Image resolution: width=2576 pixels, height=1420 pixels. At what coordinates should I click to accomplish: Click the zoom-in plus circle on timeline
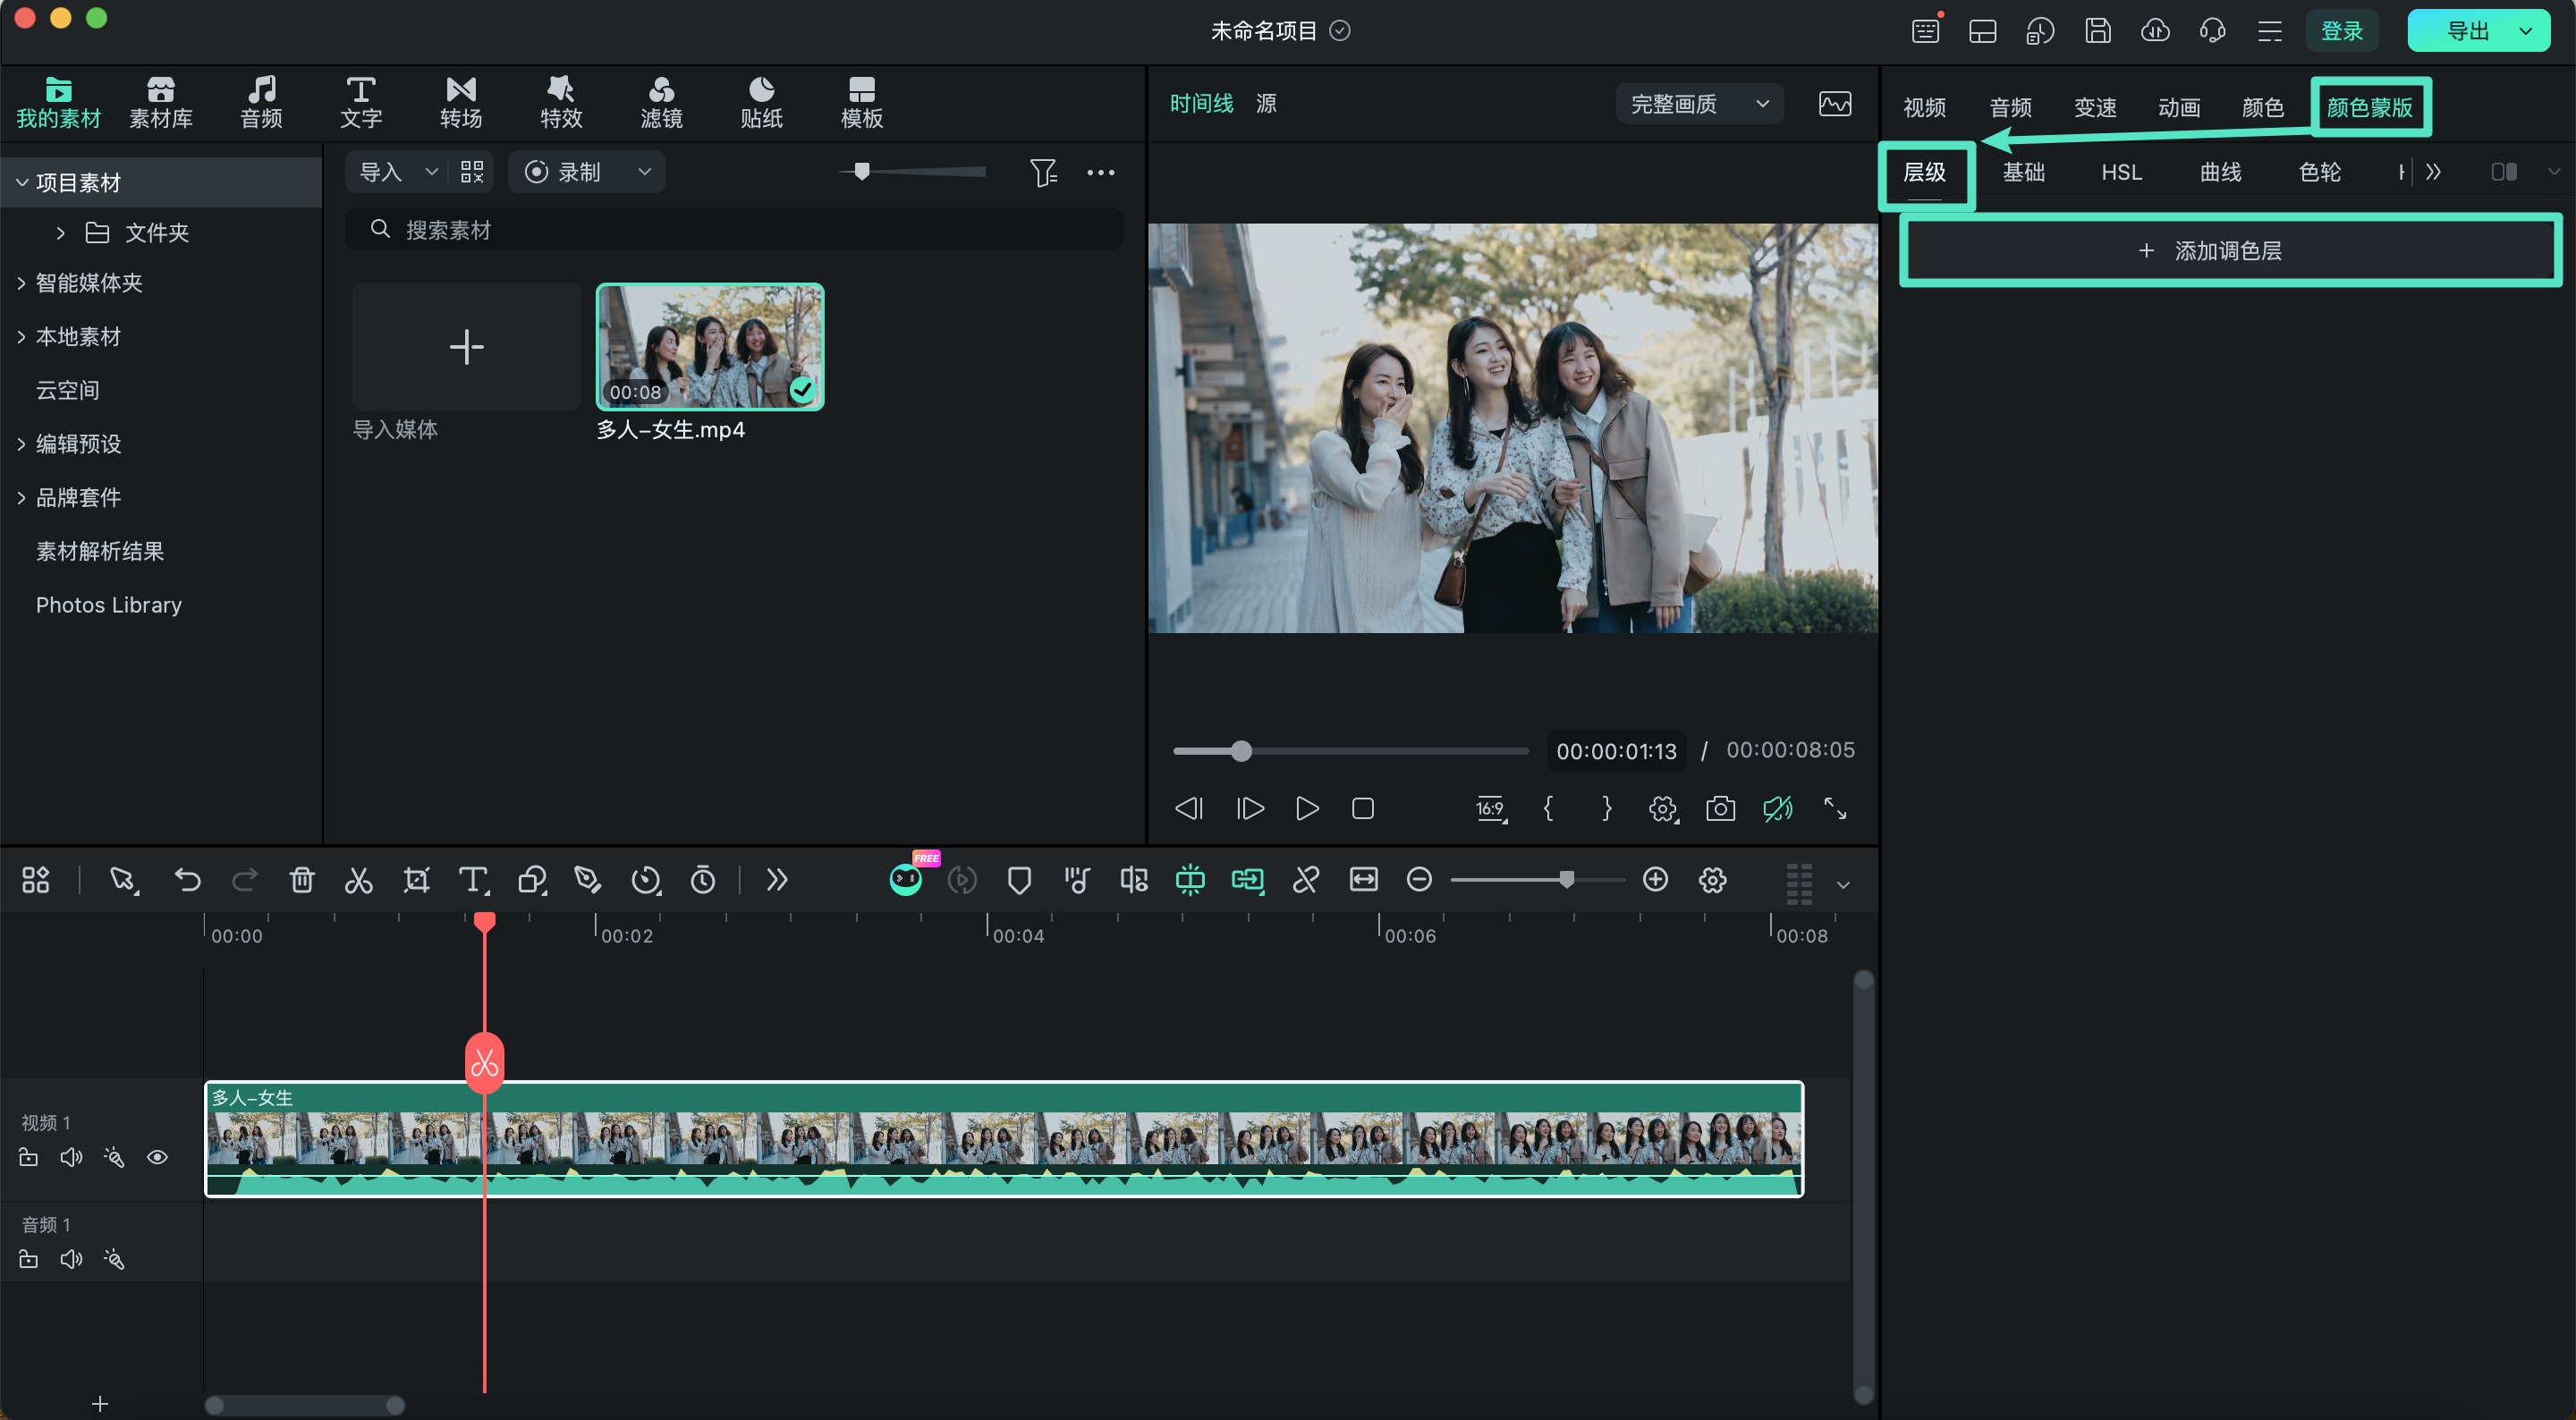1655,879
